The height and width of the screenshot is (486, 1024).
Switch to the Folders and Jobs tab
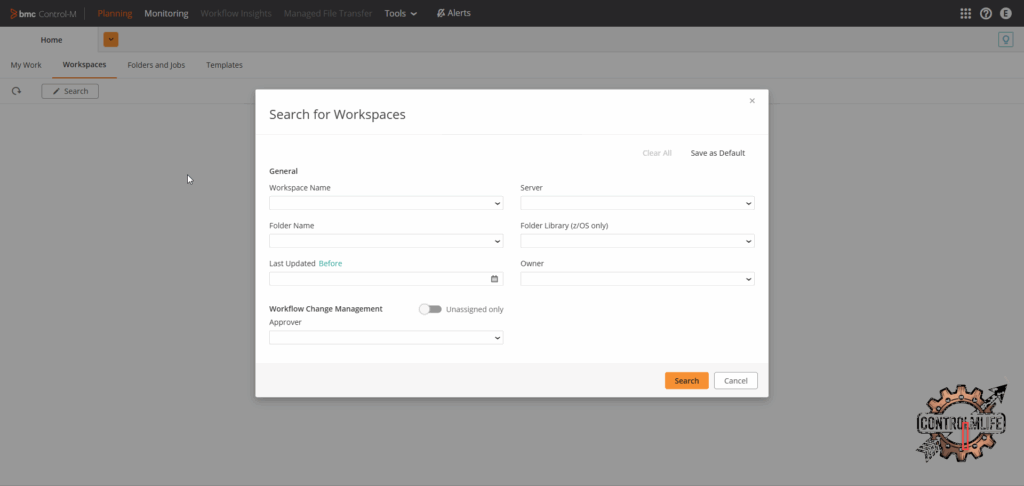click(x=156, y=65)
